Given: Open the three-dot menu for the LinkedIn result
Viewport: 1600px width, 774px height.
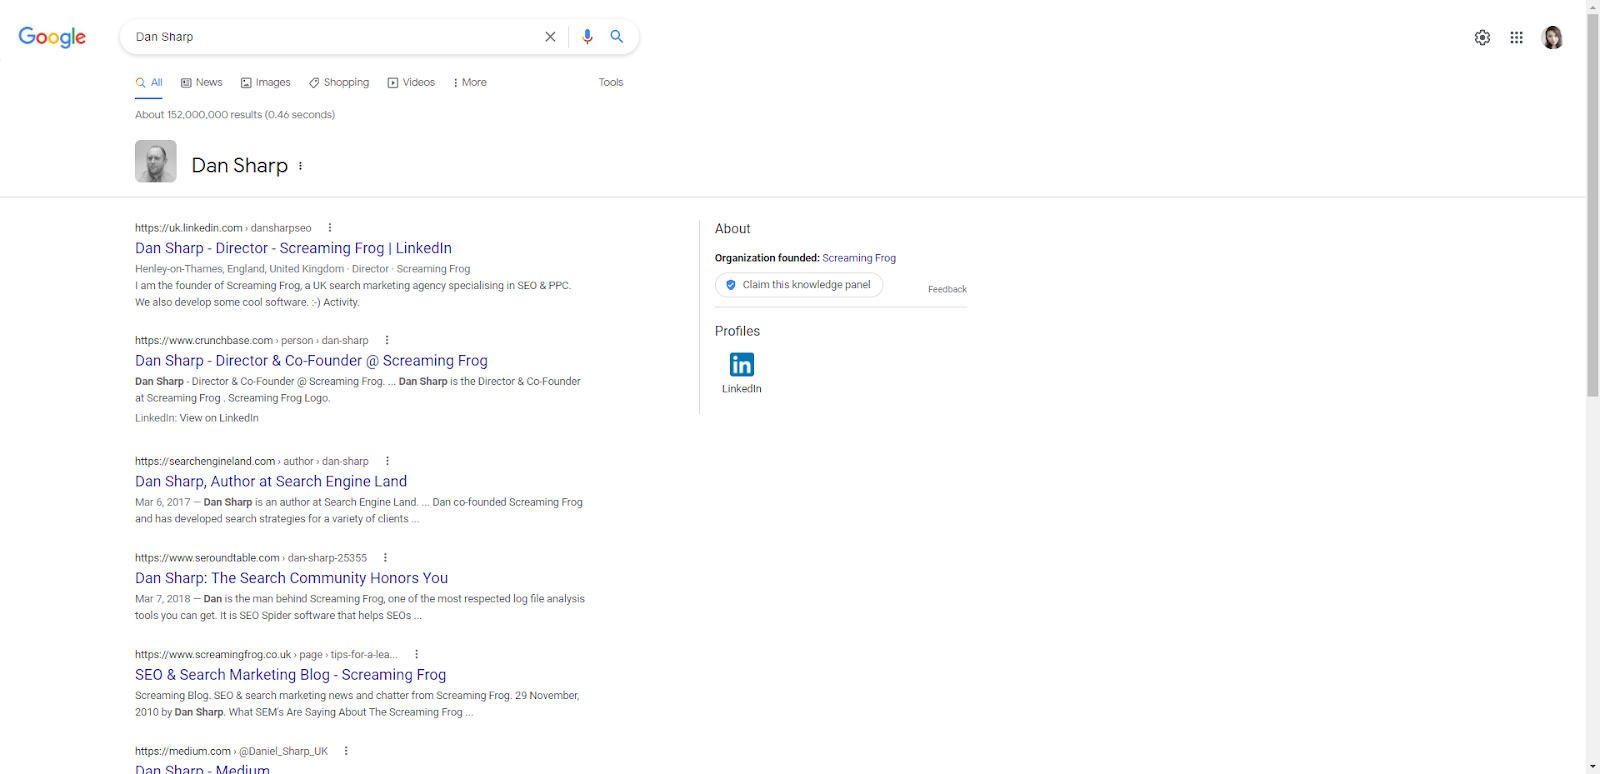Looking at the screenshot, I should (330, 228).
